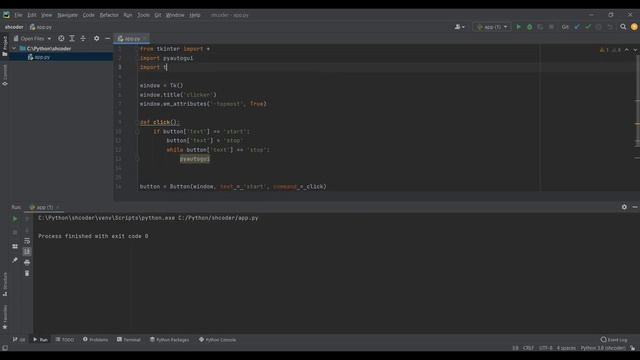Click the Git commit green checkmark

(x=588, y=27)
